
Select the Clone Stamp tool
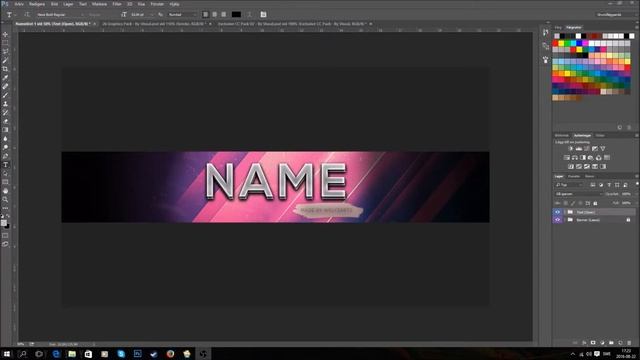(x=5, y=104)
